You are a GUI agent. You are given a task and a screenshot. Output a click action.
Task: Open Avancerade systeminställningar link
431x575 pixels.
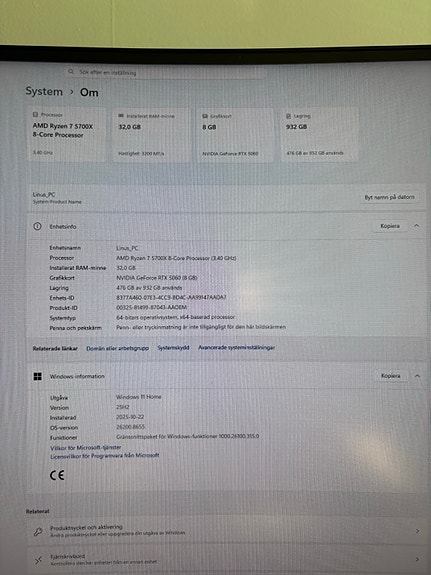coord(237,347)
